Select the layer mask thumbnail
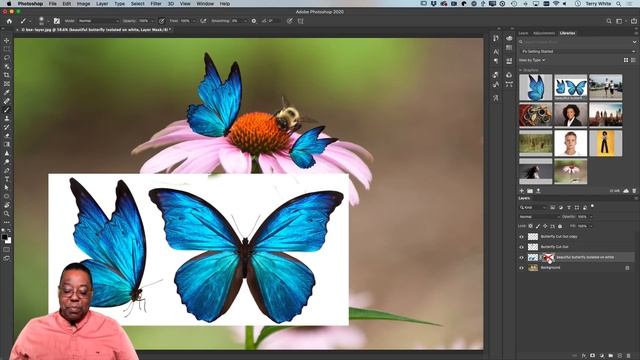The width and height of the screenshot is (640, 360). click(x=548, y=258)
